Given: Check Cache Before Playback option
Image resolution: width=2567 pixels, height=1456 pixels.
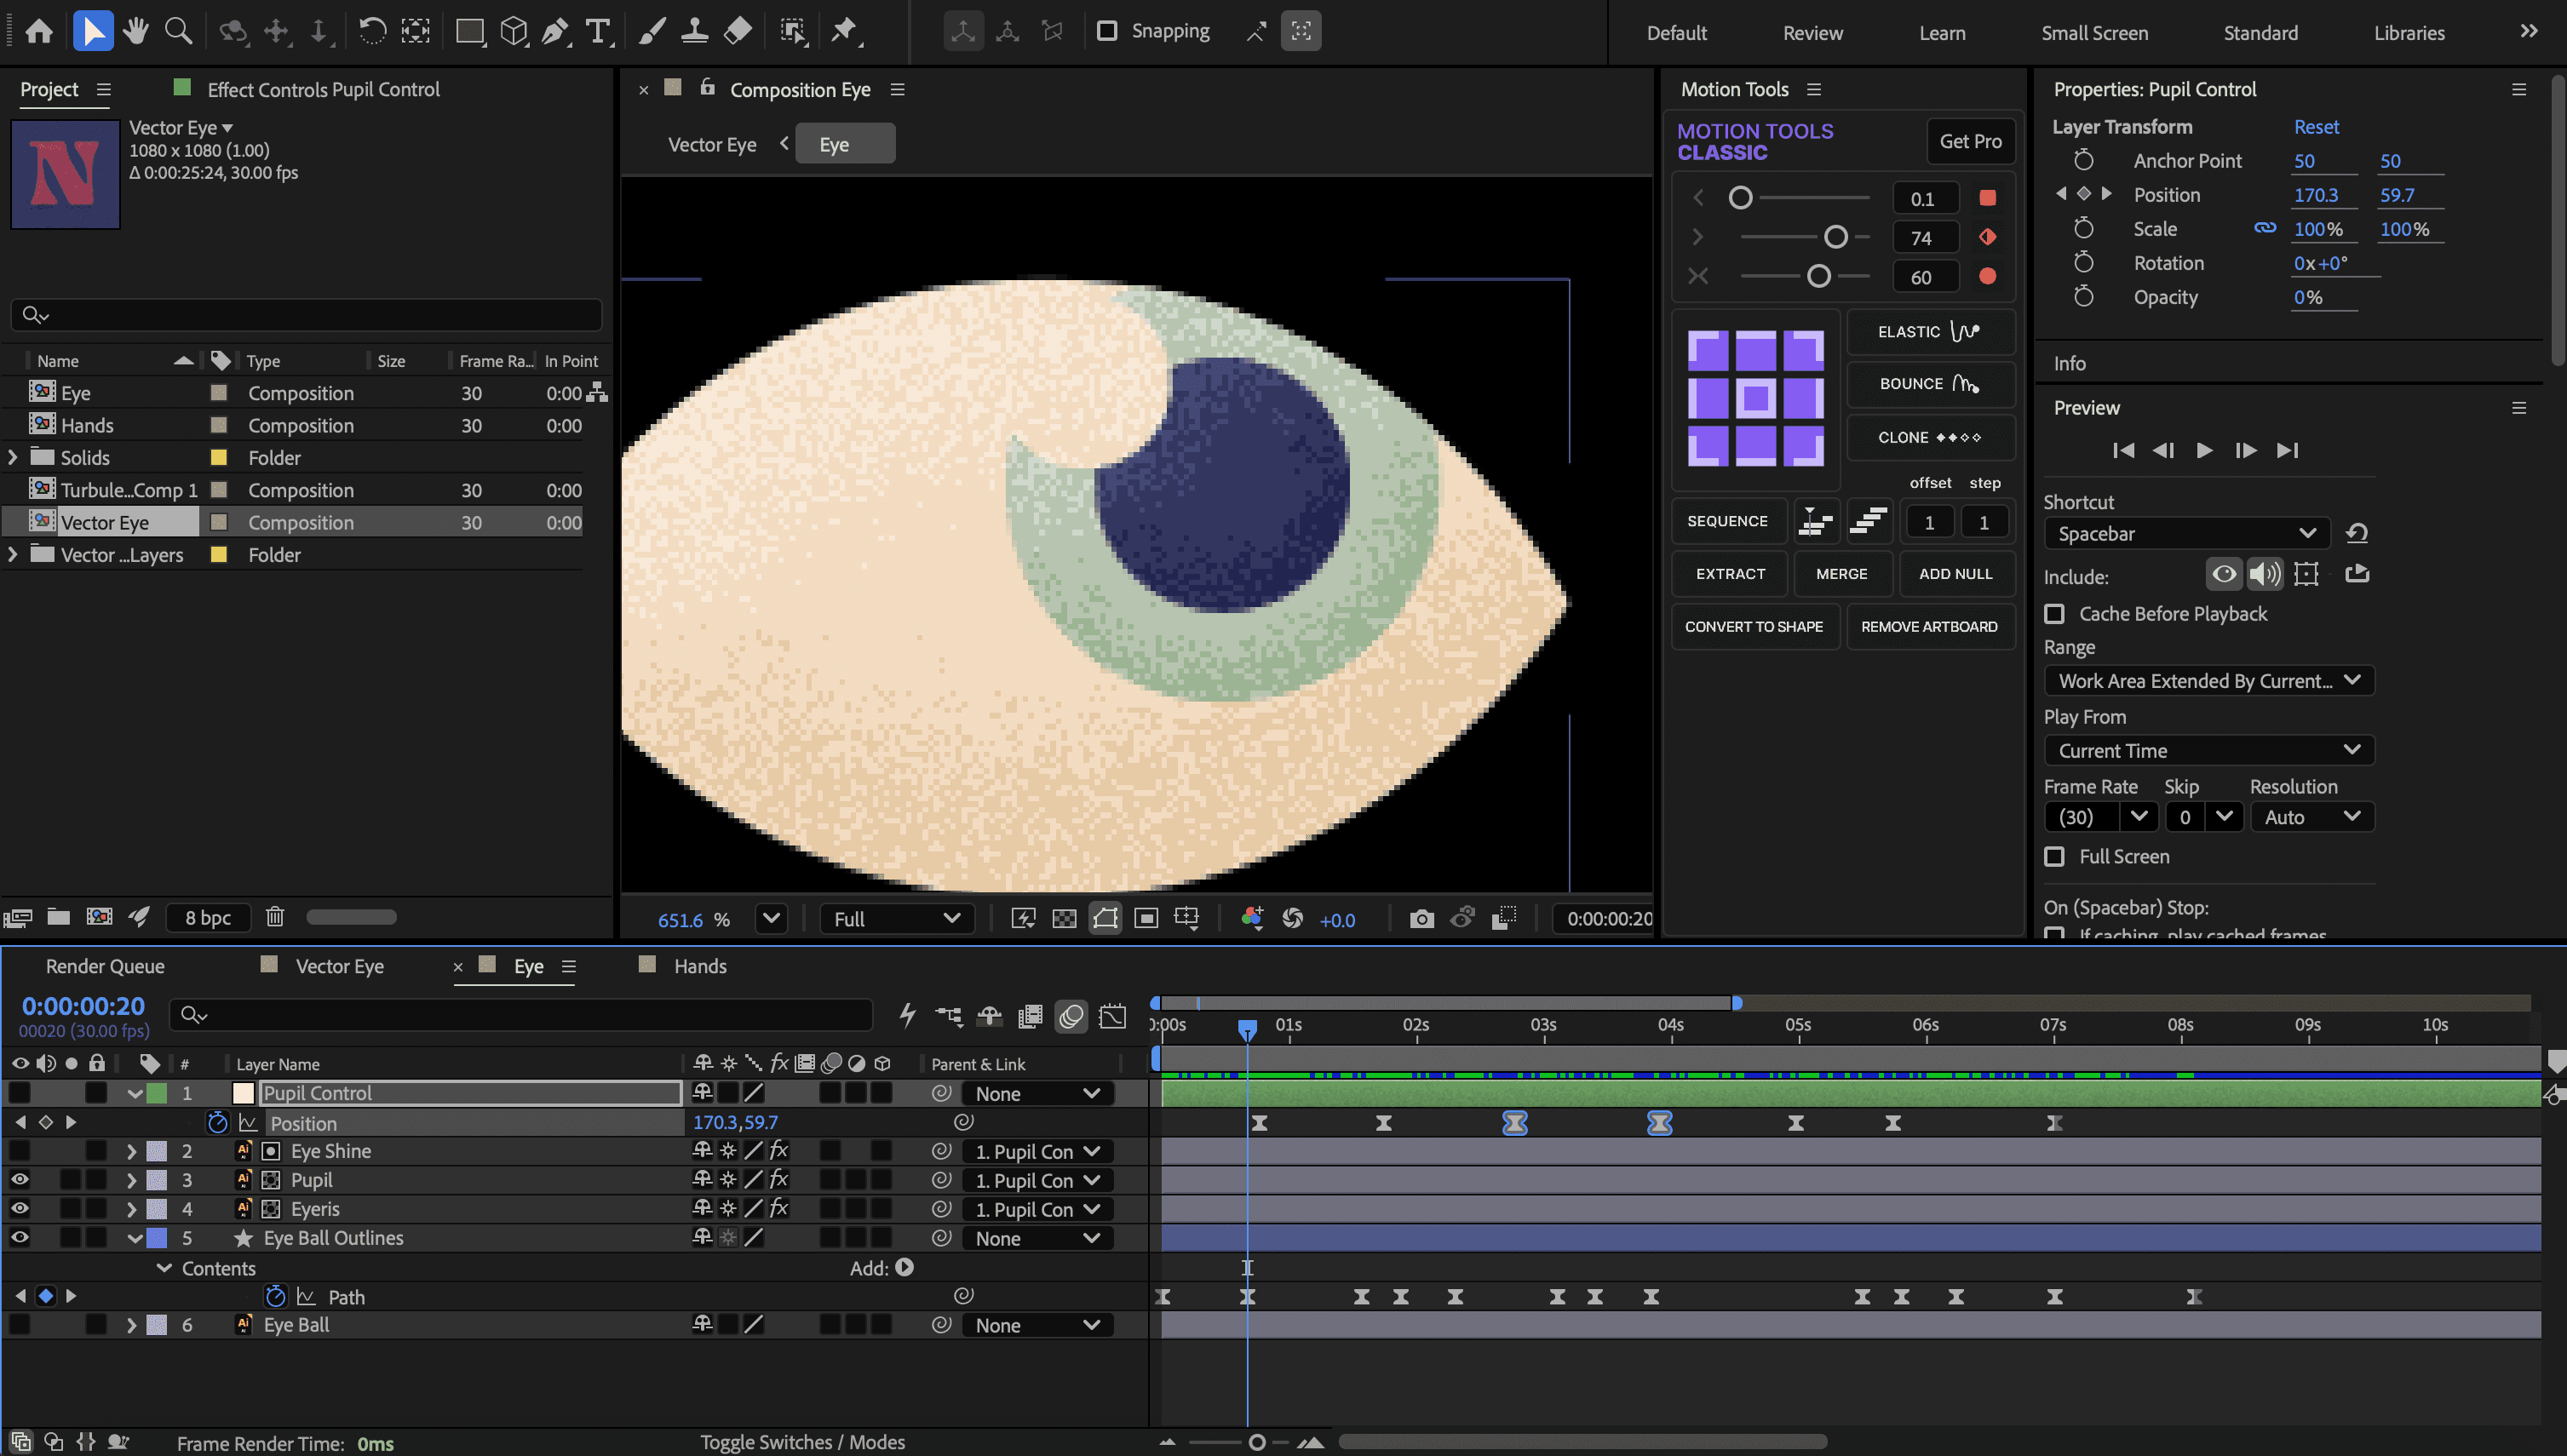Looking at the screenshot, I should click(2054, 613).
